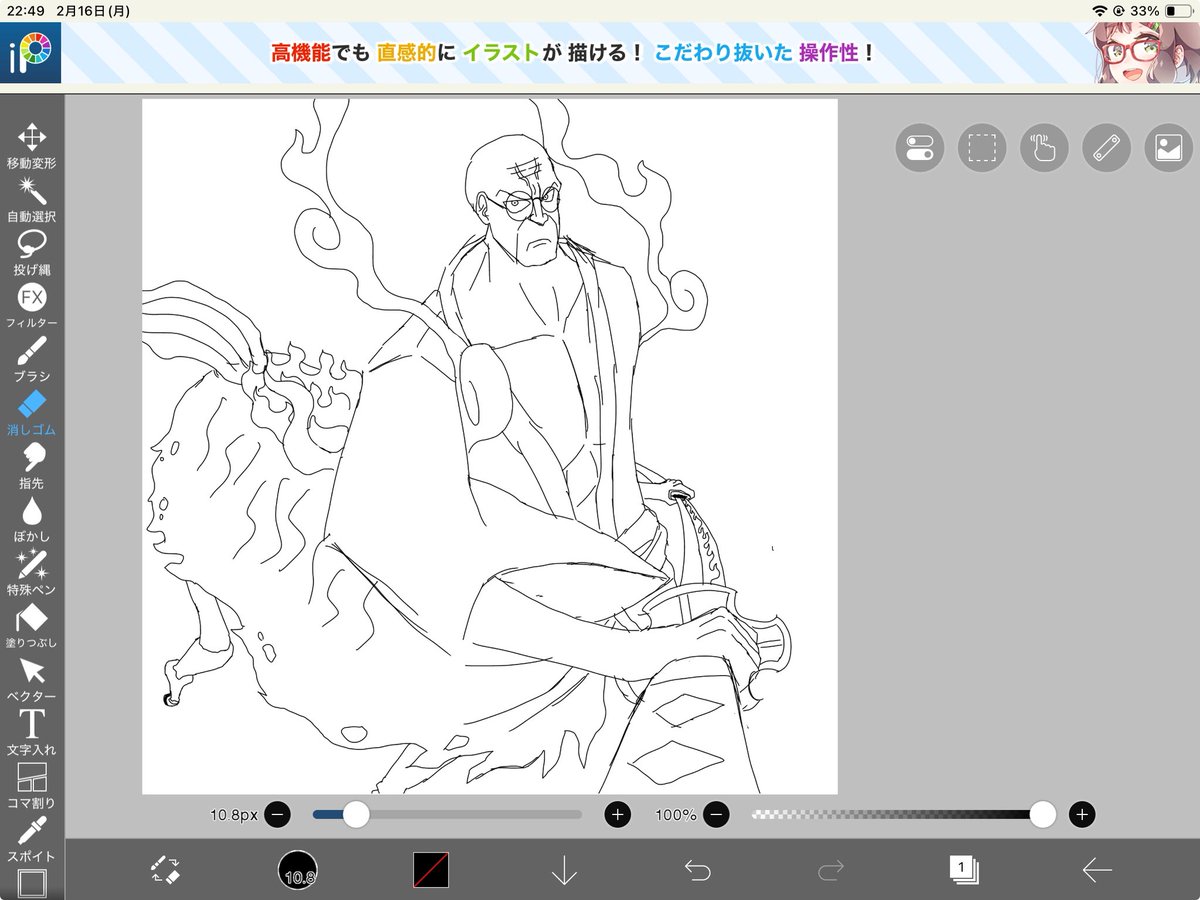This screenshot has height=900, width=1200.
Task: Decrease brush thickness with minus button
Action: (278, 815)
